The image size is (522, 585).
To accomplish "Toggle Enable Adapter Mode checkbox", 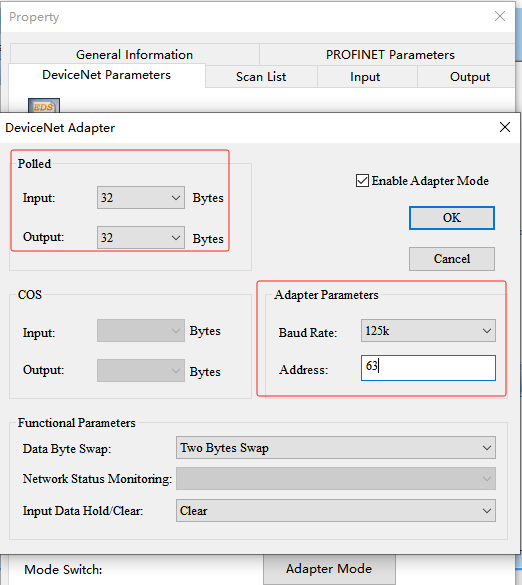I will [362, 181].
